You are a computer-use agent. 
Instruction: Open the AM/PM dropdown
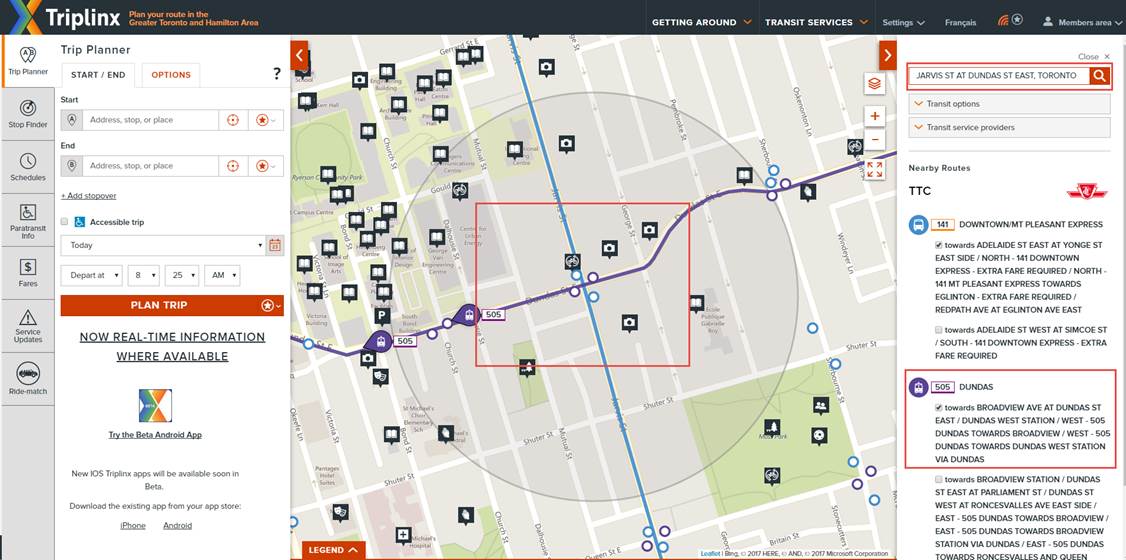coord(222,275)
